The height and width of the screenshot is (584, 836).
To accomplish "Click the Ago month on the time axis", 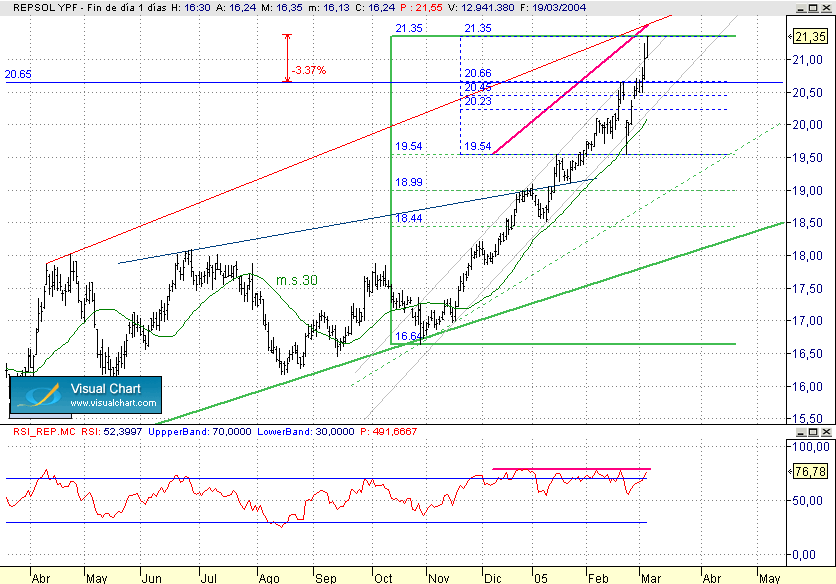I will [269, 578].
